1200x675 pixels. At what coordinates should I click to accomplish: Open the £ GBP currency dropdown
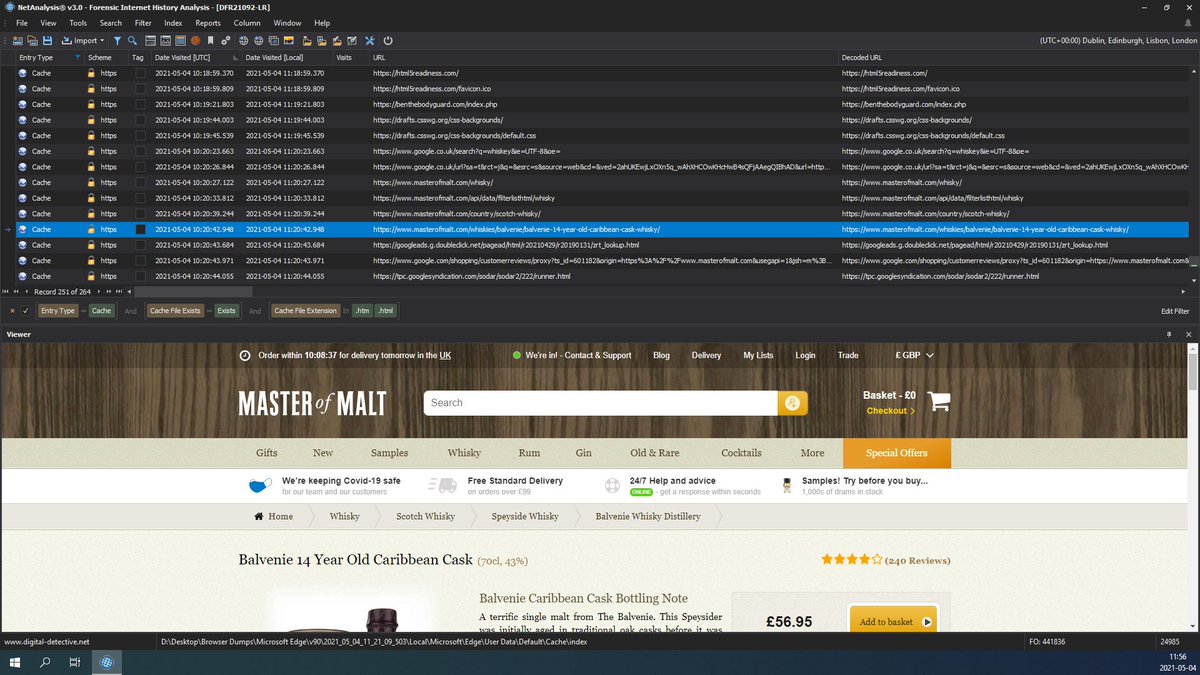(914, 355)
